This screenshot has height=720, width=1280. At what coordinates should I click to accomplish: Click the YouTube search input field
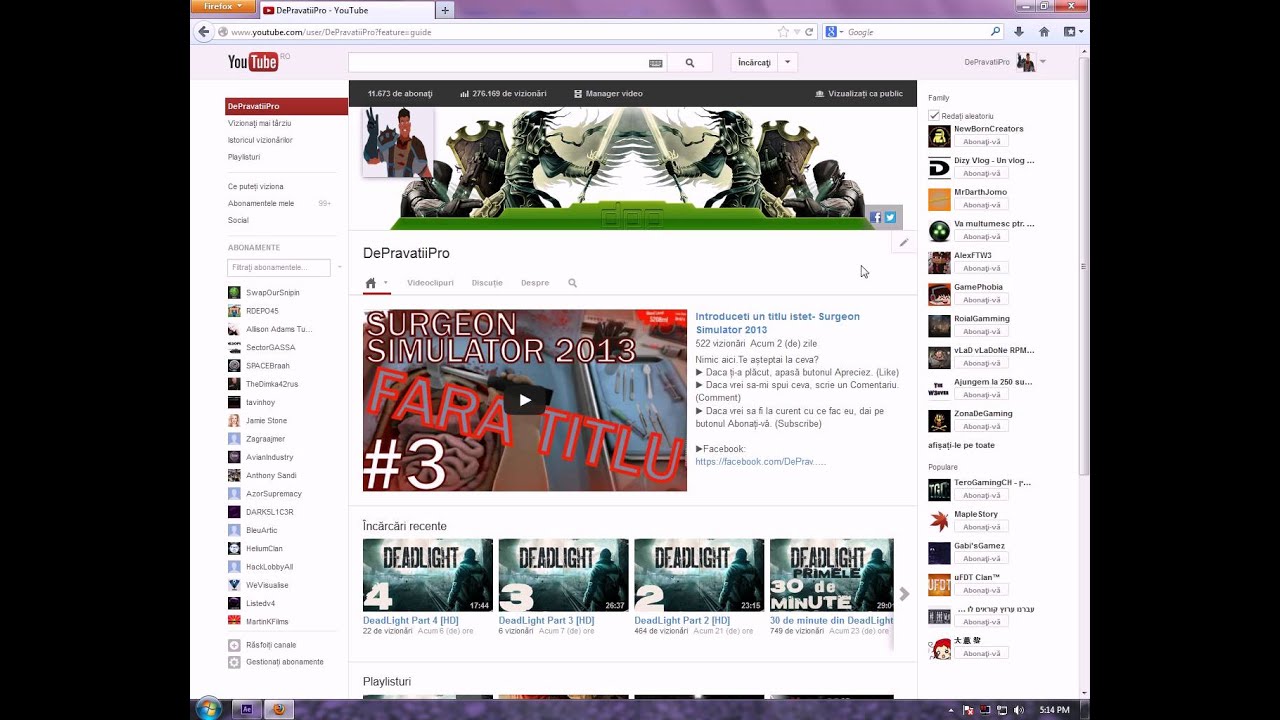click(497, 62)
